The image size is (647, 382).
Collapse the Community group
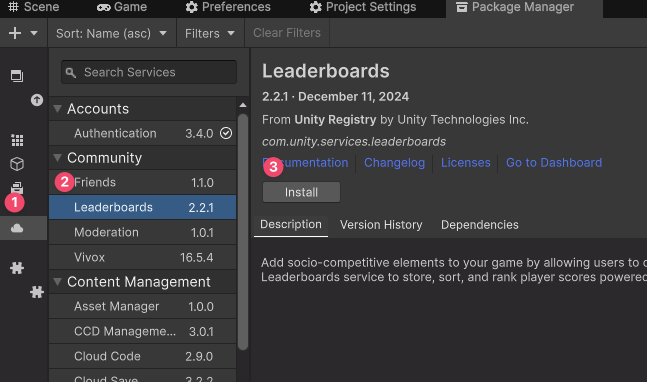pos(58,158)
